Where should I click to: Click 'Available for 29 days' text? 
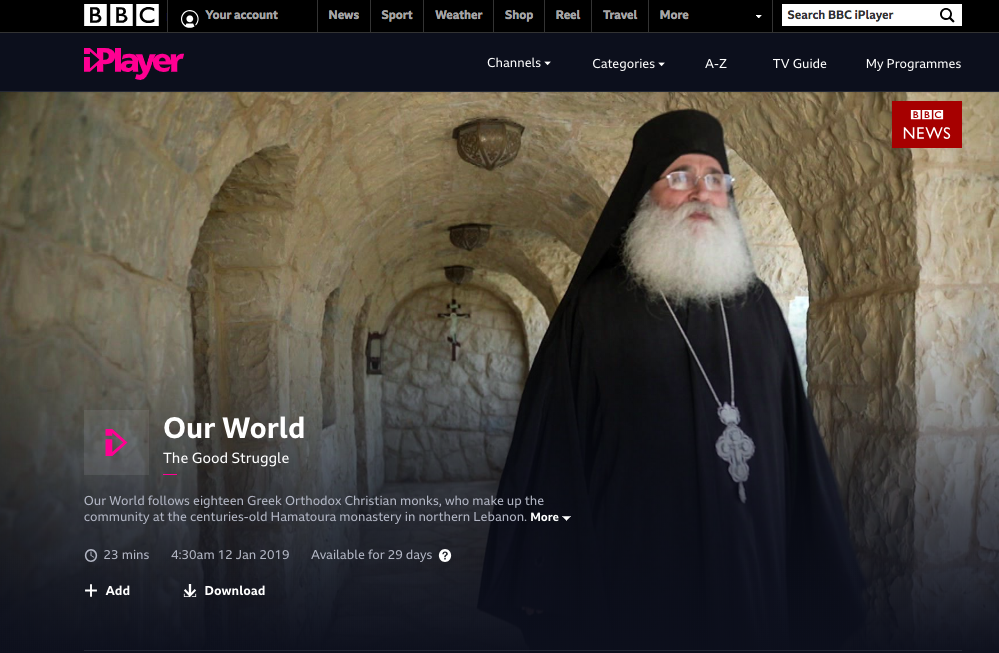point(371,555)
